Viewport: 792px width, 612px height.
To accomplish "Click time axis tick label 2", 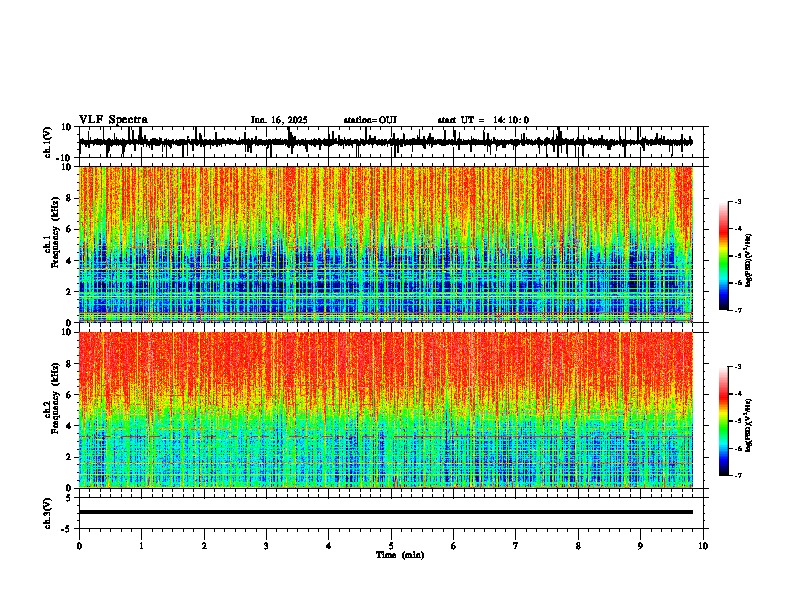I will point(204,546).
